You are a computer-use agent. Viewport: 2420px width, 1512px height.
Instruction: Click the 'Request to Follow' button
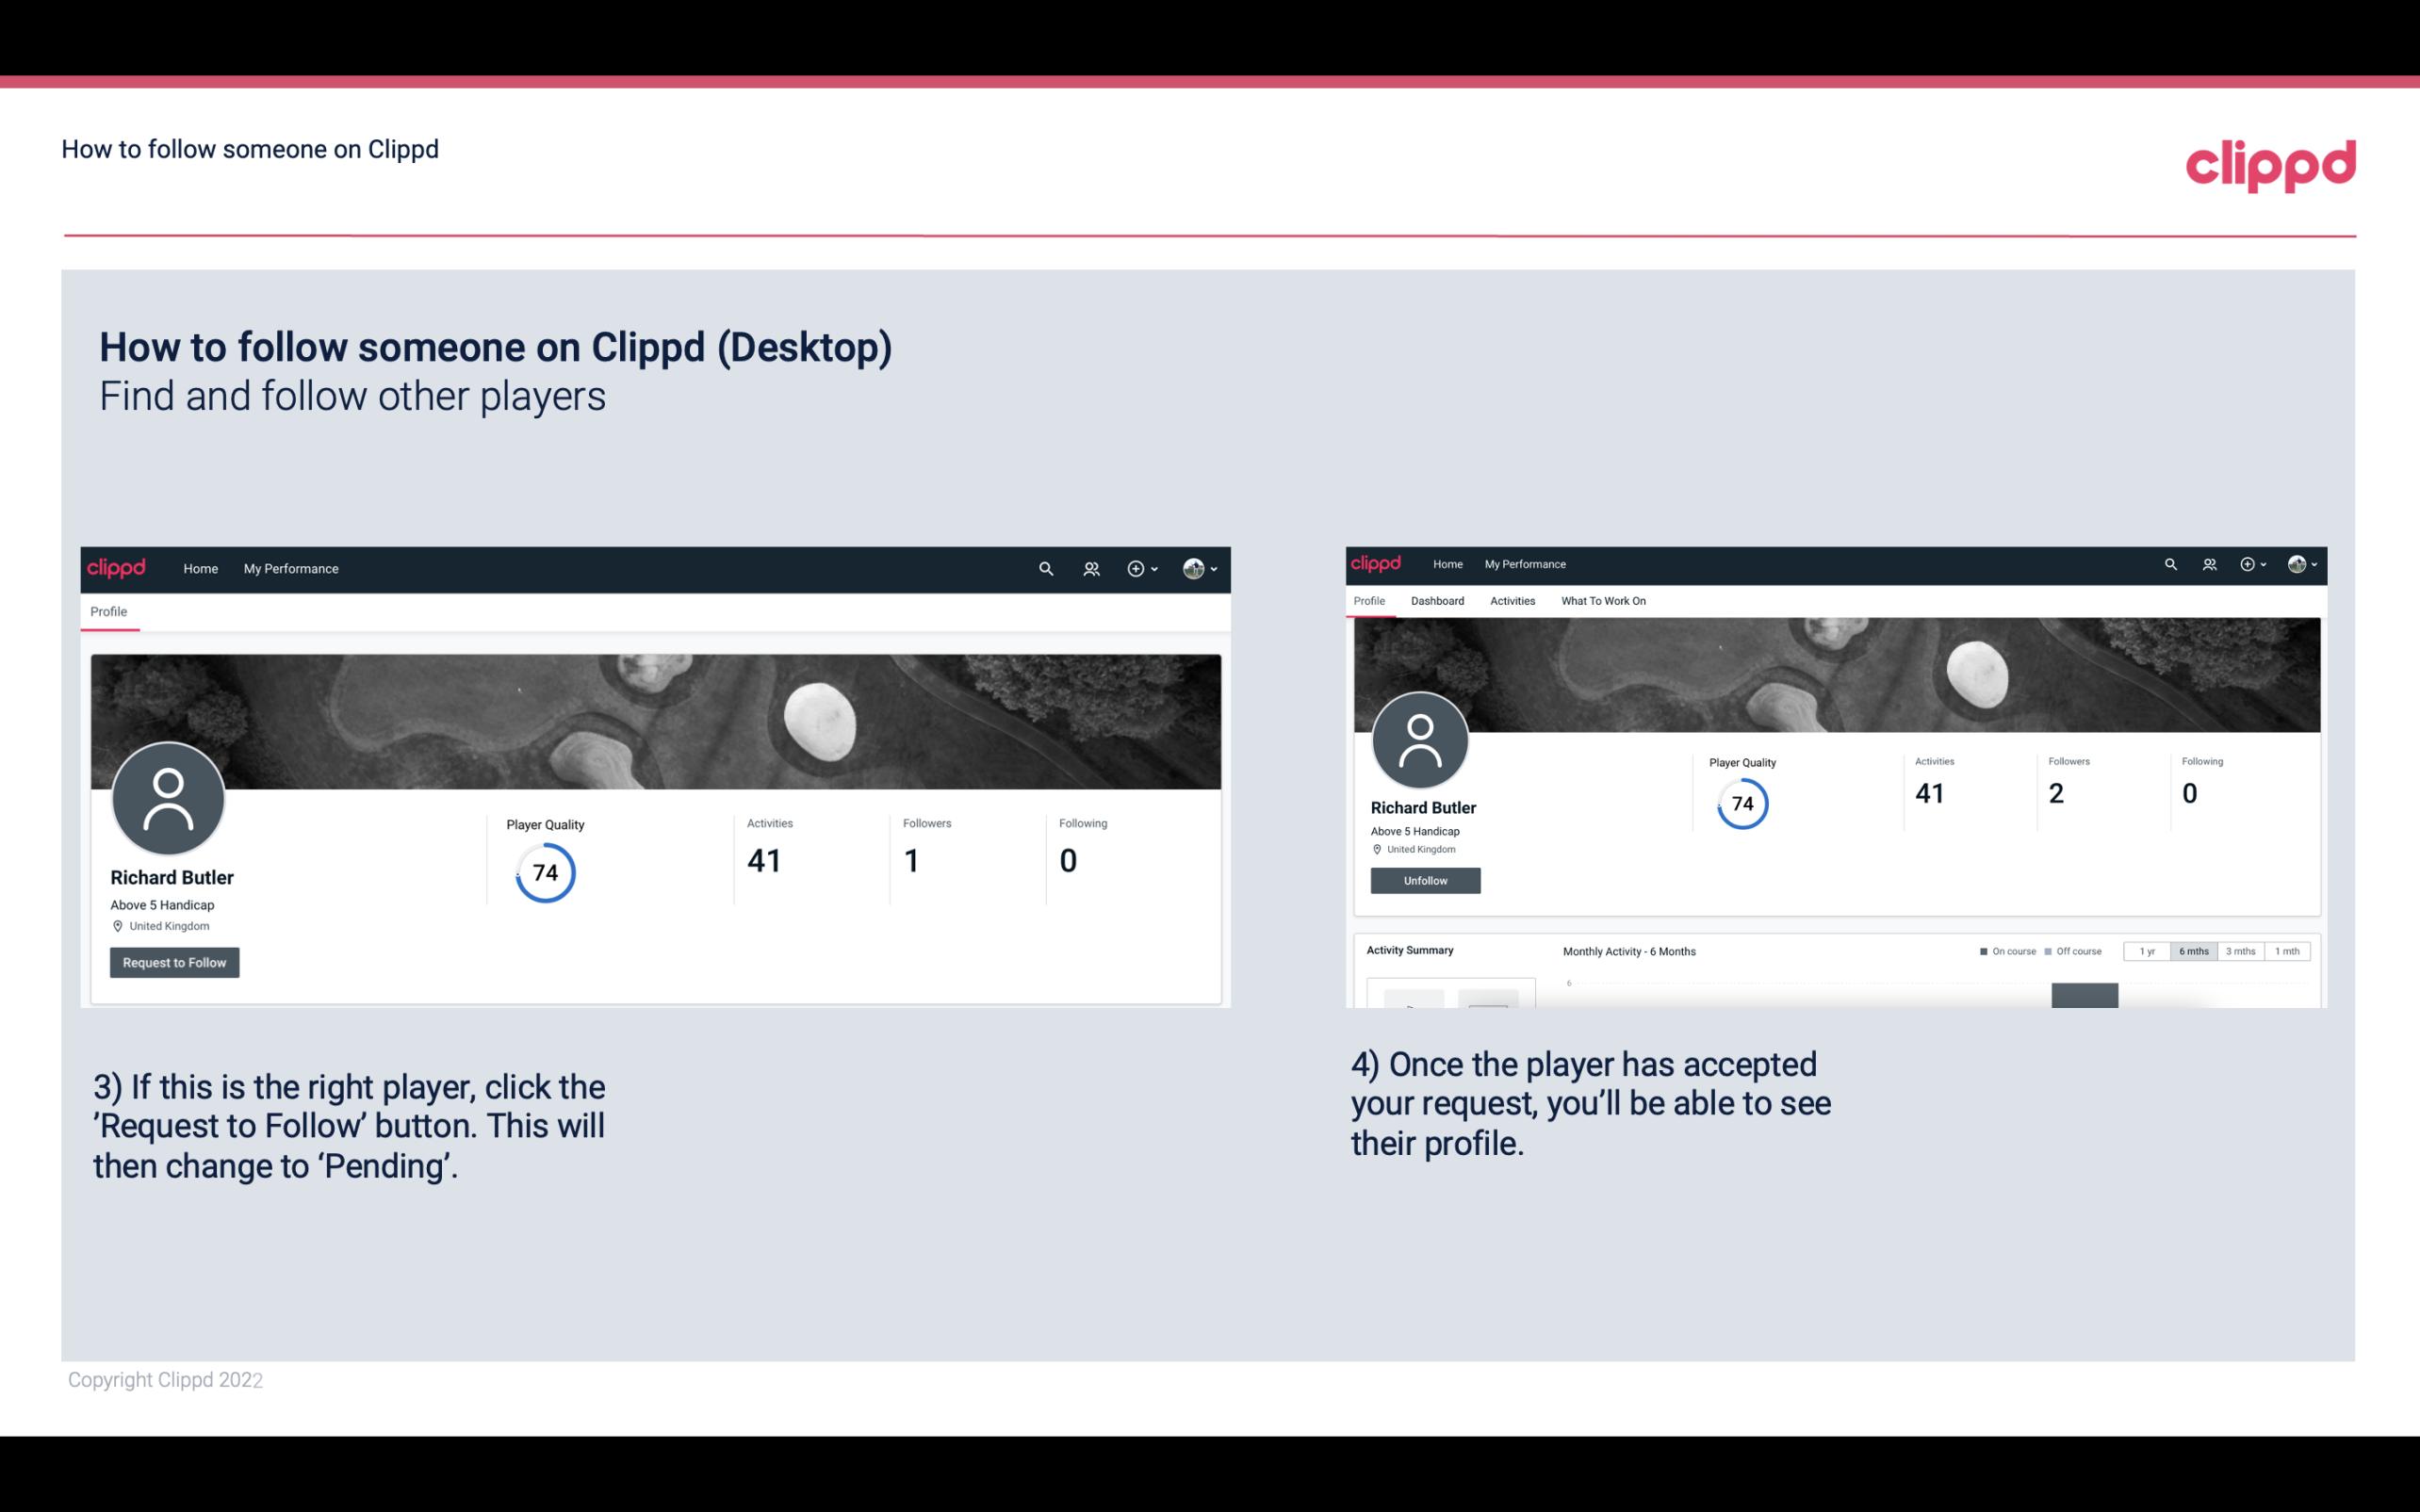click(174, 960)
